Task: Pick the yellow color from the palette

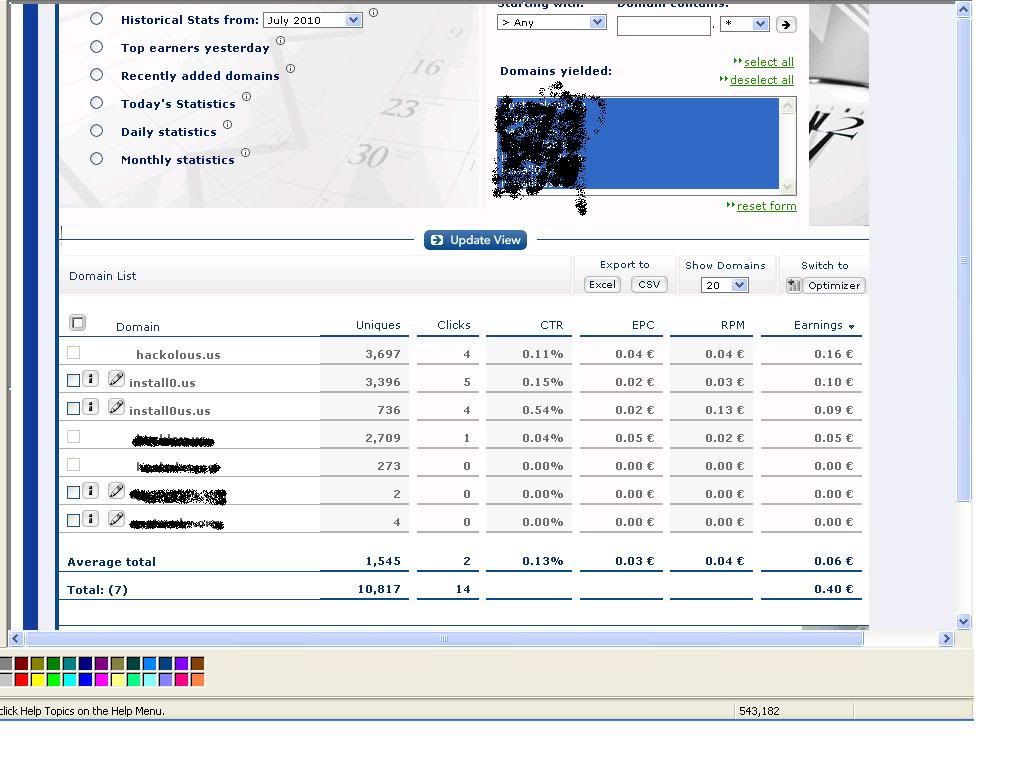Action: point(37,680)
